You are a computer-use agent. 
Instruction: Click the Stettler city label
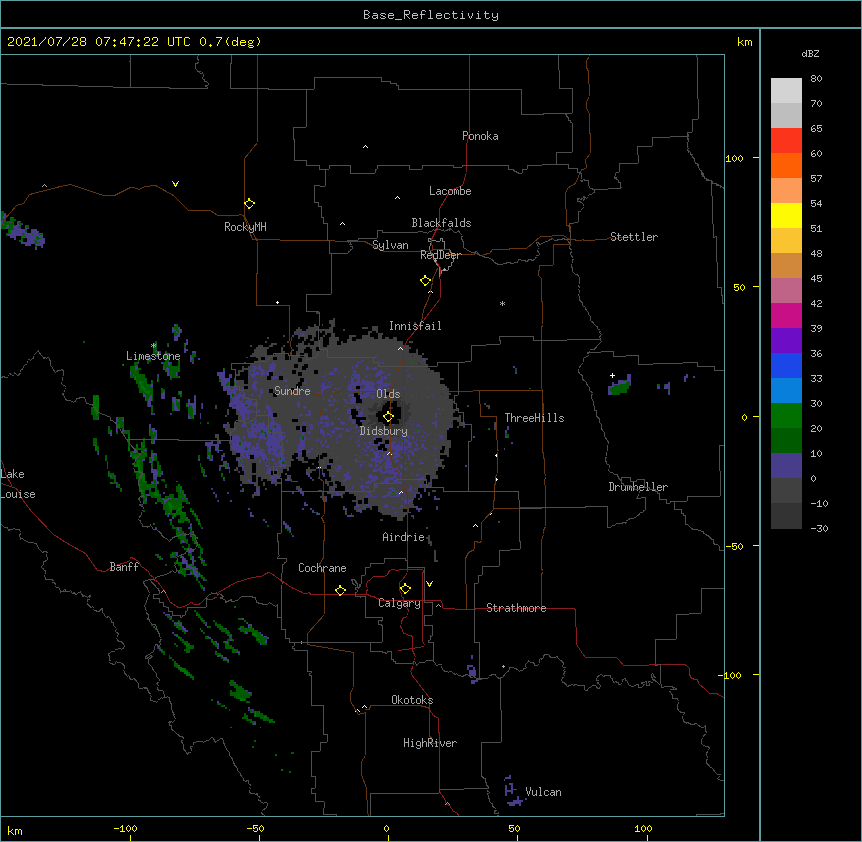634,237
